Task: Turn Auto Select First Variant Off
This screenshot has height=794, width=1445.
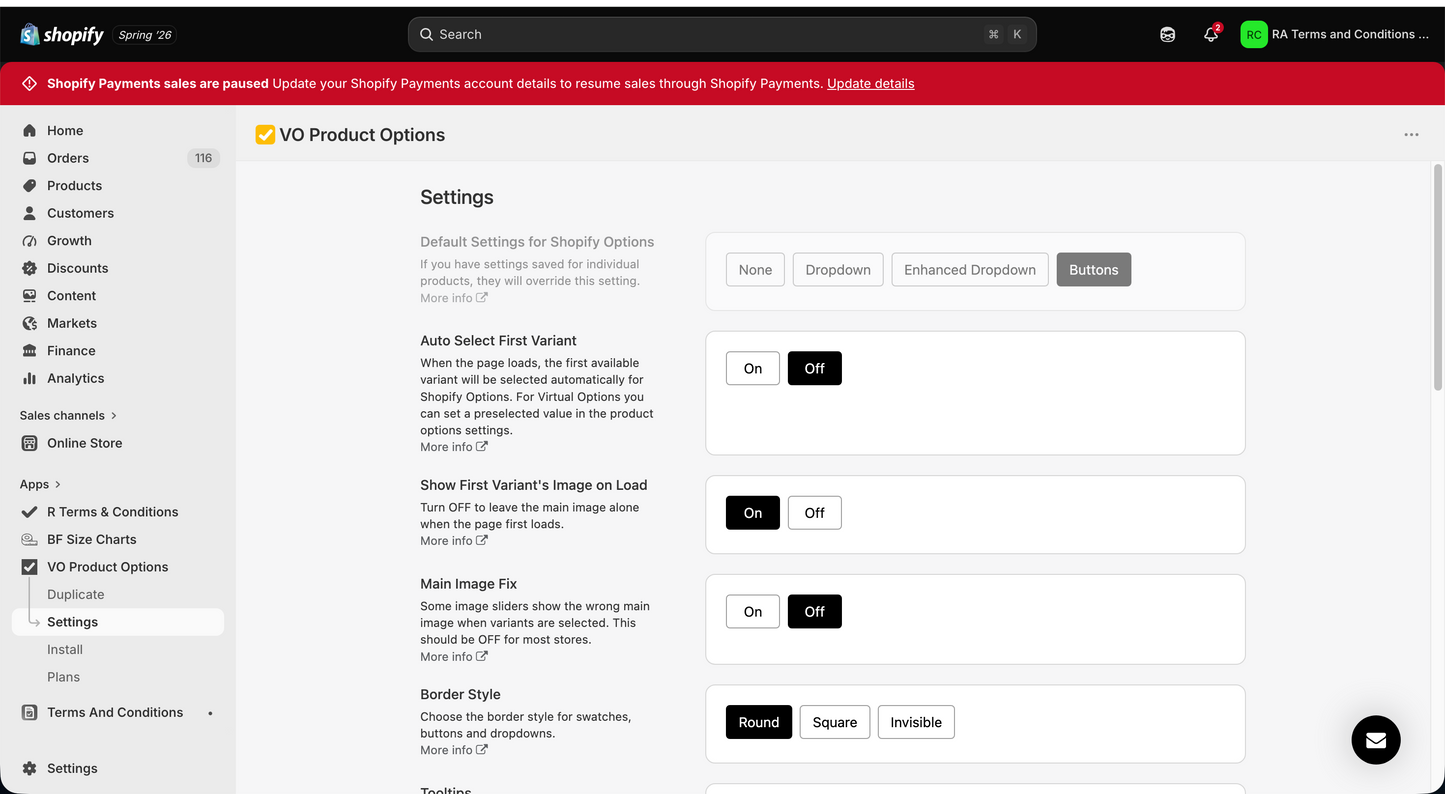Action: pyautogui.click(x=815, y=368)
